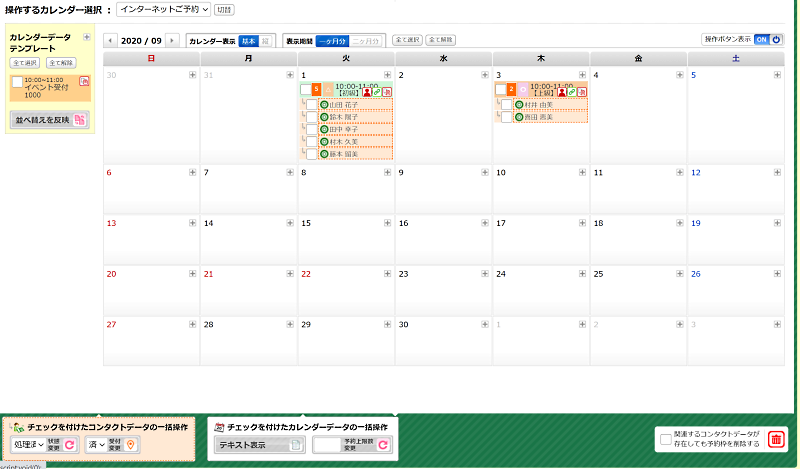
Task: Click the 吉田 恵美 contact entry
Action: tap(551, 117)
